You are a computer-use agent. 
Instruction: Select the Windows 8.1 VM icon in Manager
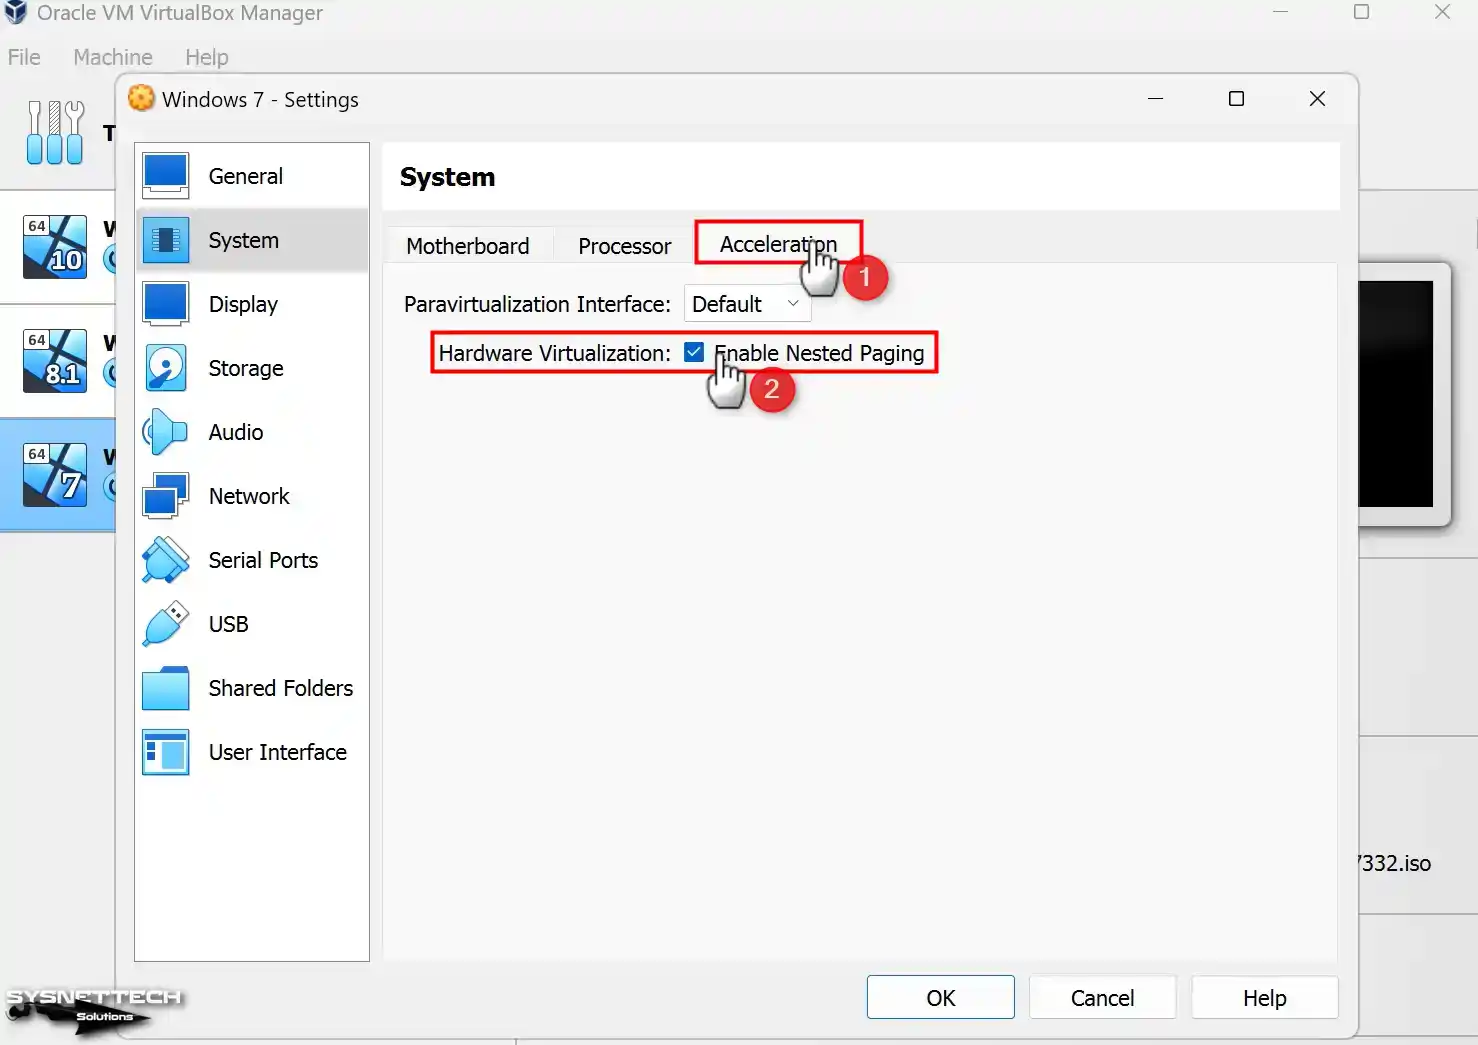pos(55,360)
